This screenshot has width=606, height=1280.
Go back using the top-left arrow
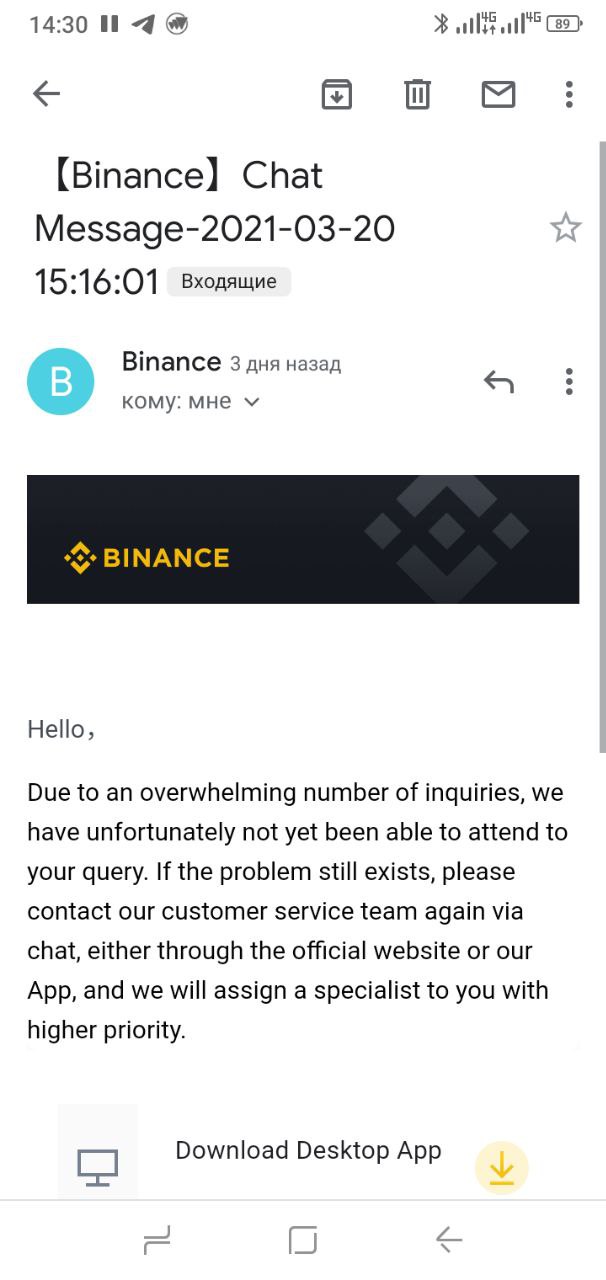pyautogui.click(x=46, y=94)
